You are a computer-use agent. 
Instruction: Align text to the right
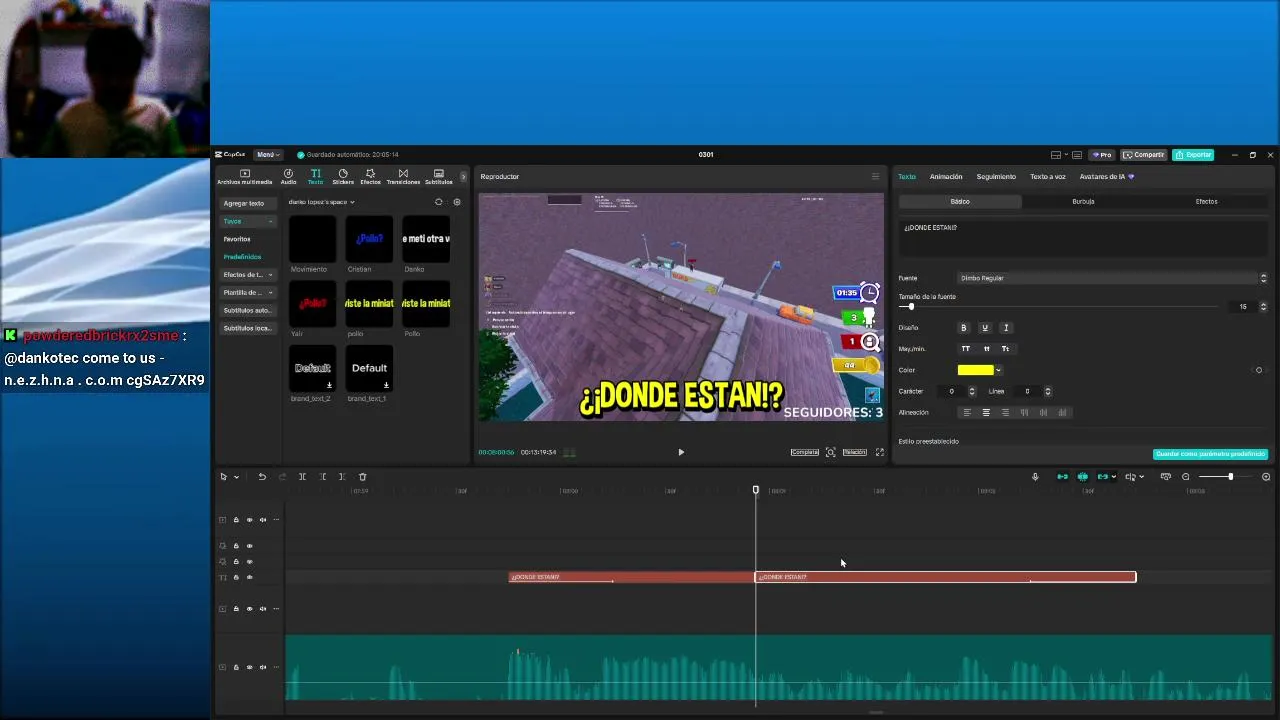(x=1005, y=412)
